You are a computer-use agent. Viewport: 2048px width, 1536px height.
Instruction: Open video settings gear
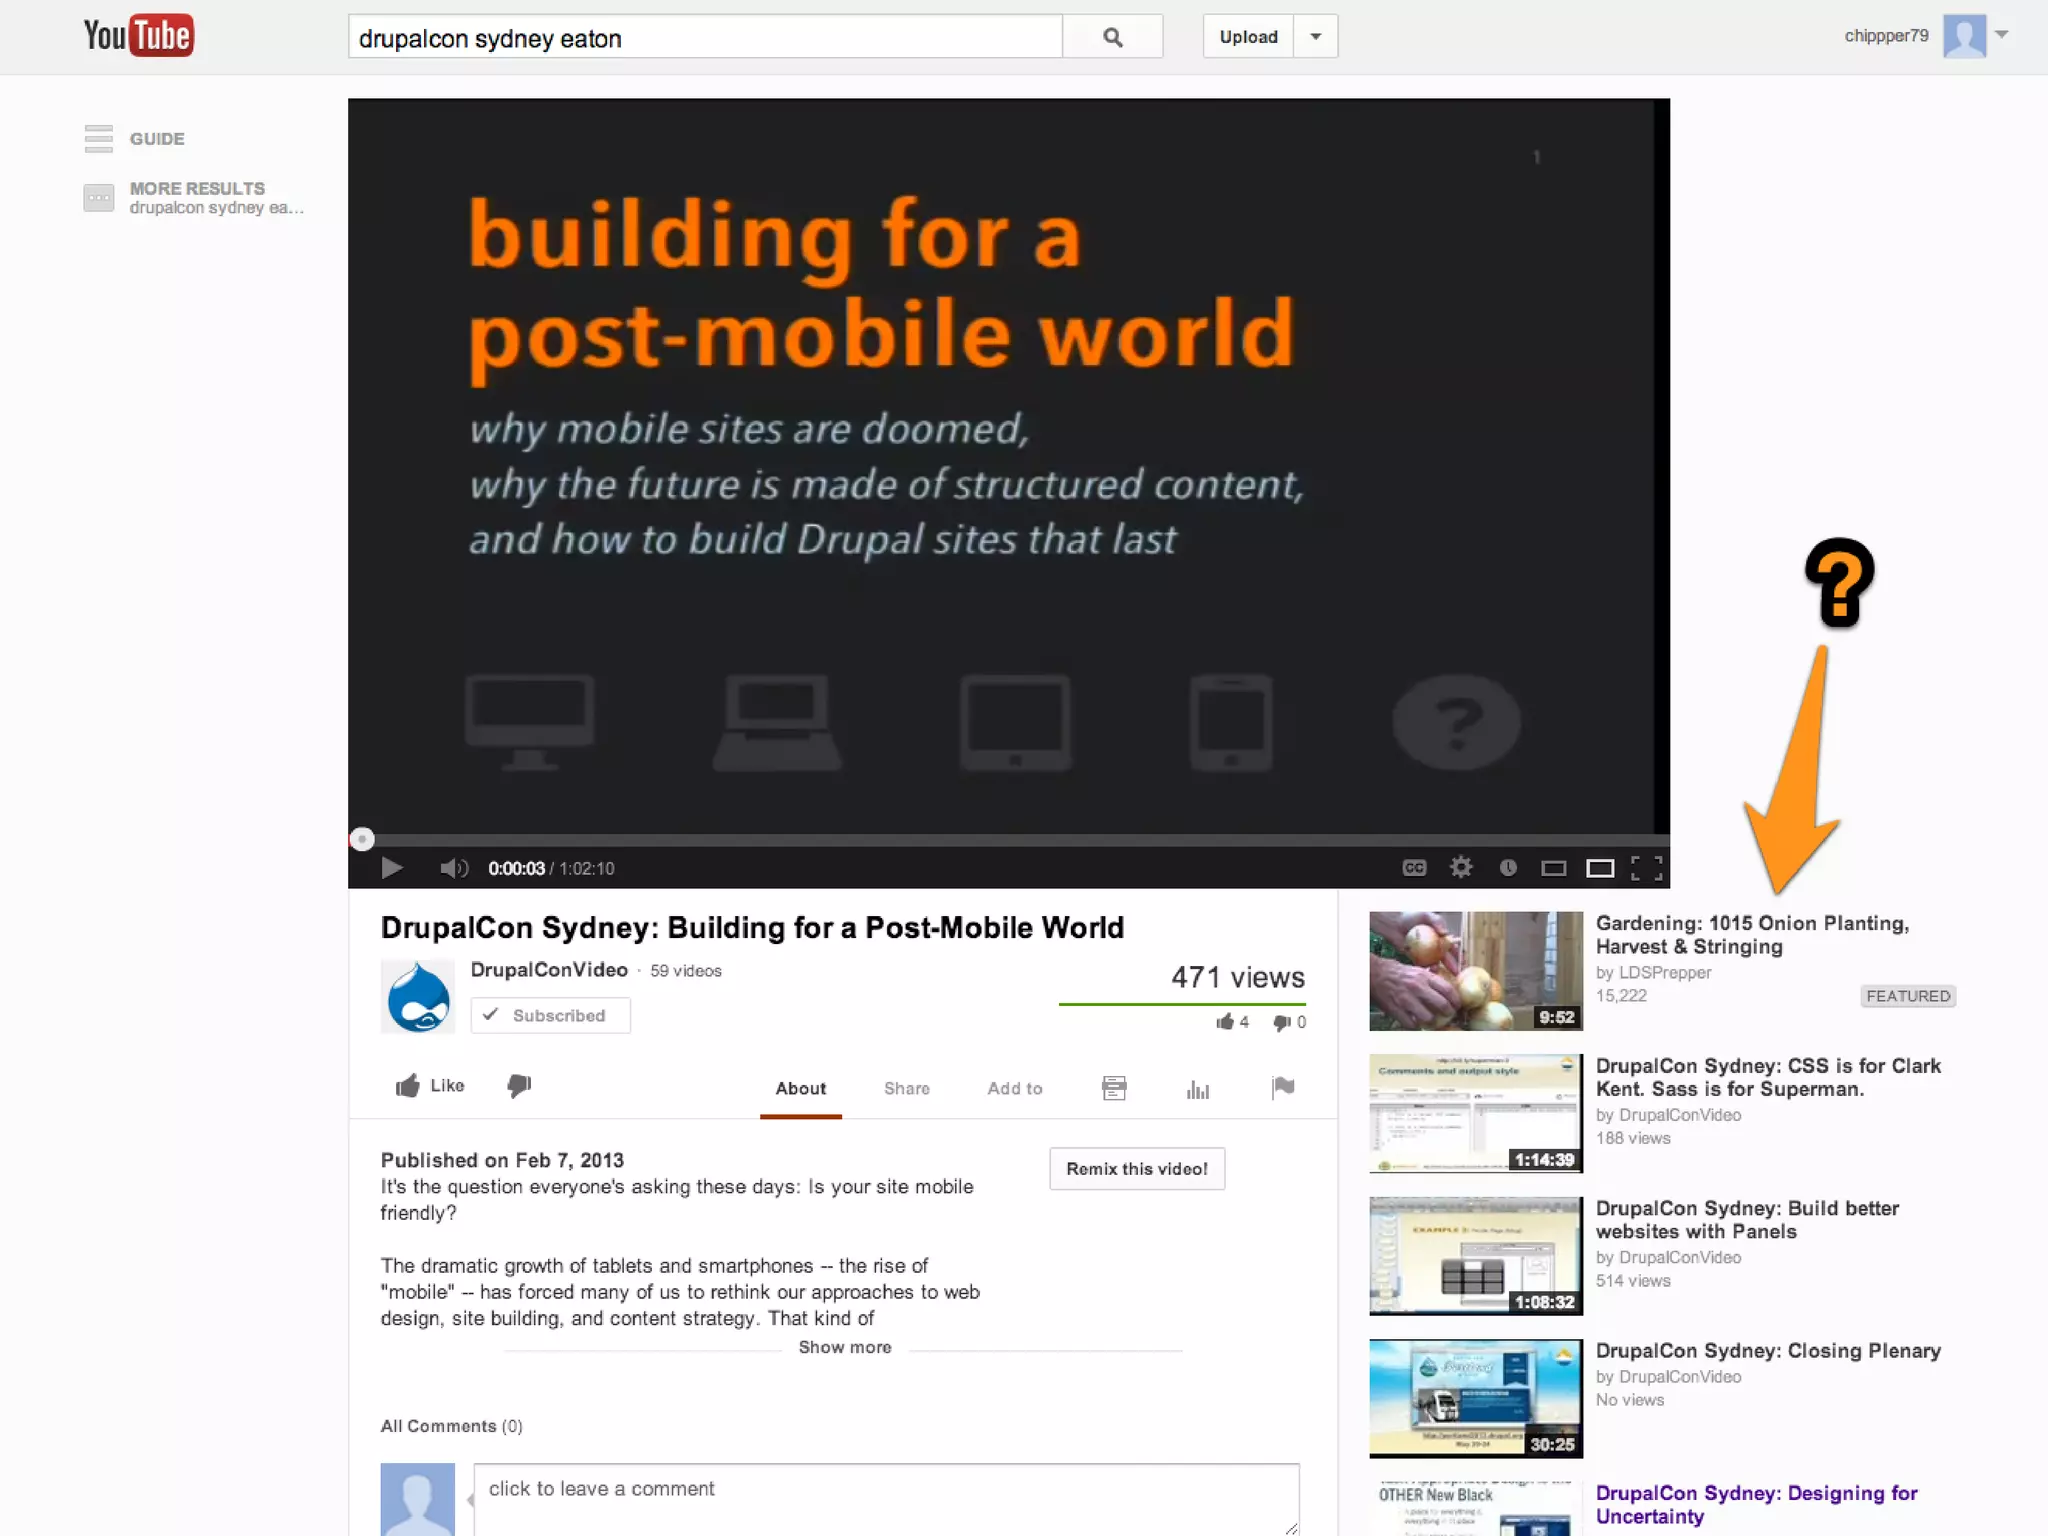[1461, 868]
